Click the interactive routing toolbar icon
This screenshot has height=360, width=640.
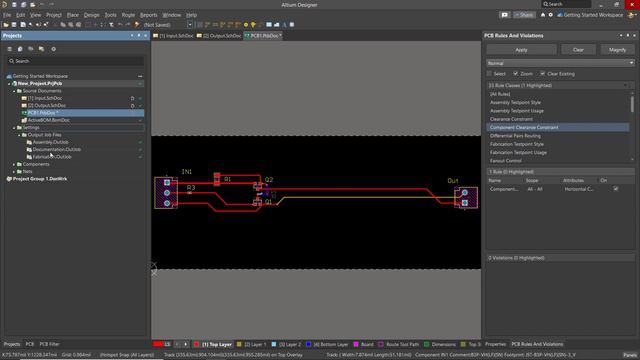(x=207, y=24)
